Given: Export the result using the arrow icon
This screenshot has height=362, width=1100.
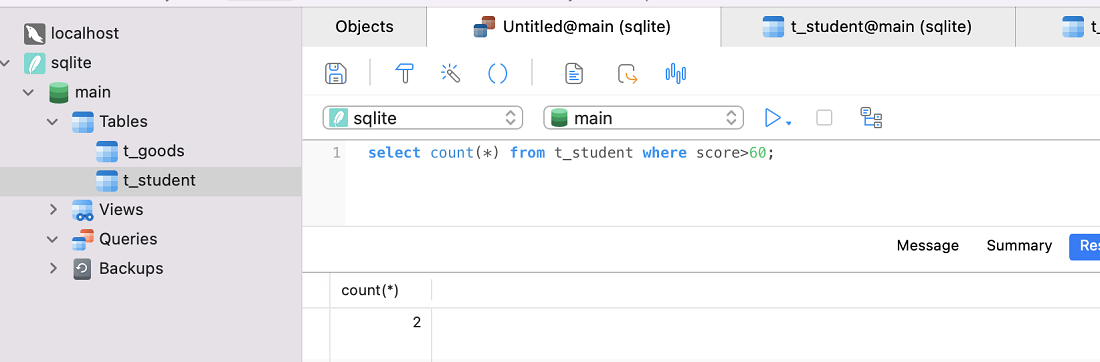Looking at the screenshot, I should [x=627, y=74].
